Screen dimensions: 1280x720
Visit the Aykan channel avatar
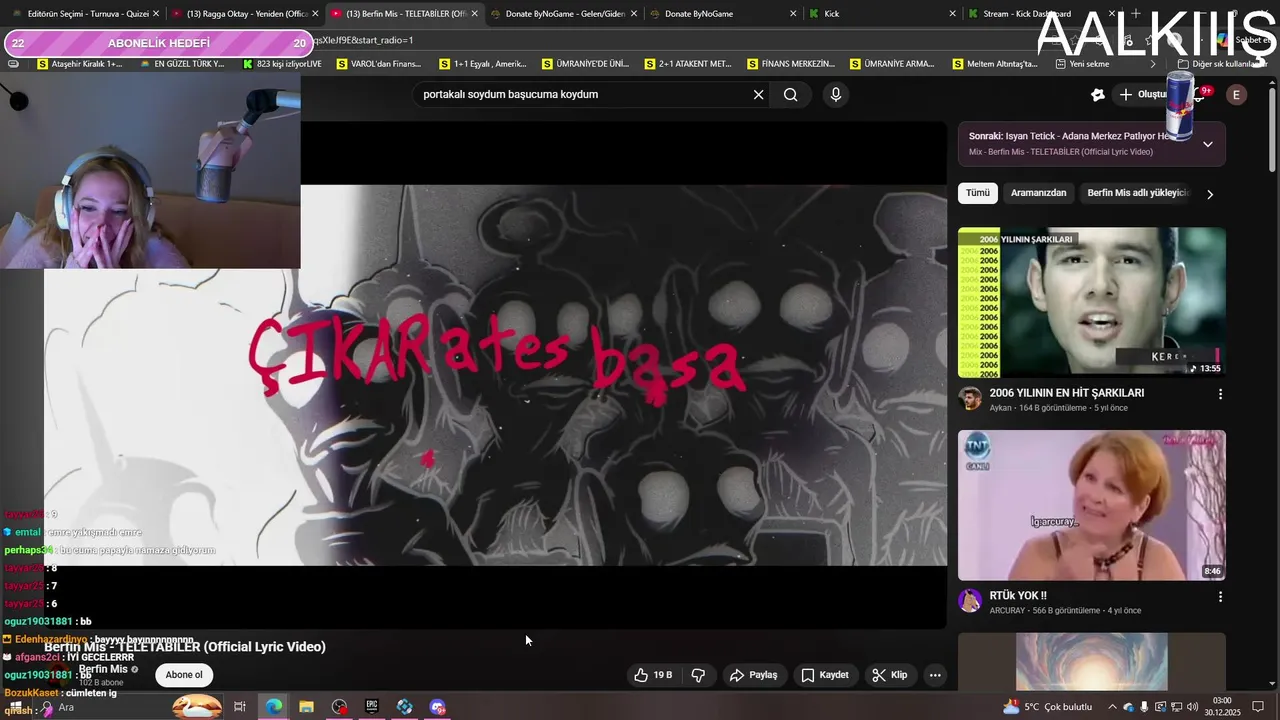pos(970,398)
